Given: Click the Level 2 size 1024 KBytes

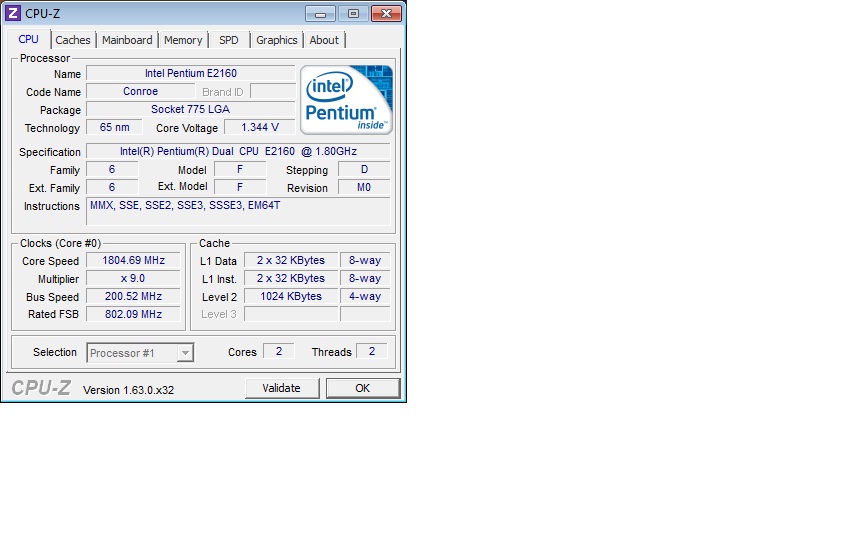Looking at the screenshot, I should pos(291,296).
